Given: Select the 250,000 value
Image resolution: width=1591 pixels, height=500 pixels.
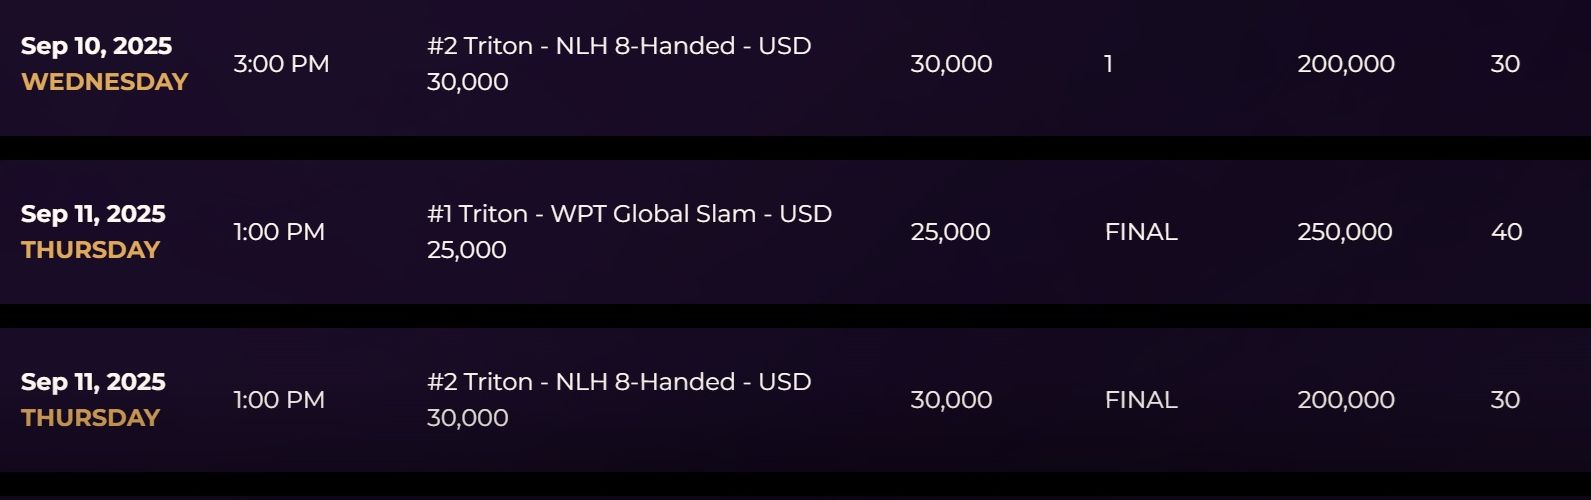Looking at the screenshot, I should [1345, 232].
